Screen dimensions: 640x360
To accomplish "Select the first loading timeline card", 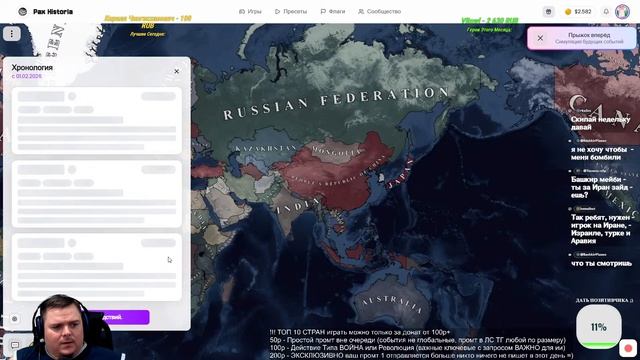I will click(x=97, y=121).
